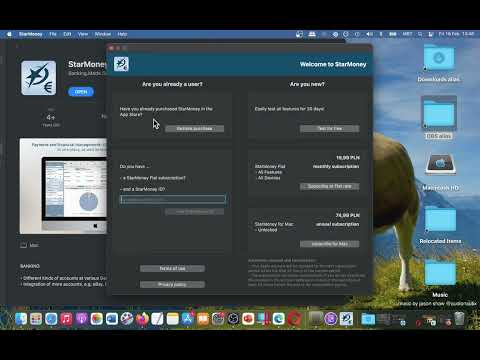This screenshot has width=480, height=360.
Task: Click the Bluetooth icon in menu bar
Action: [381, 34]
